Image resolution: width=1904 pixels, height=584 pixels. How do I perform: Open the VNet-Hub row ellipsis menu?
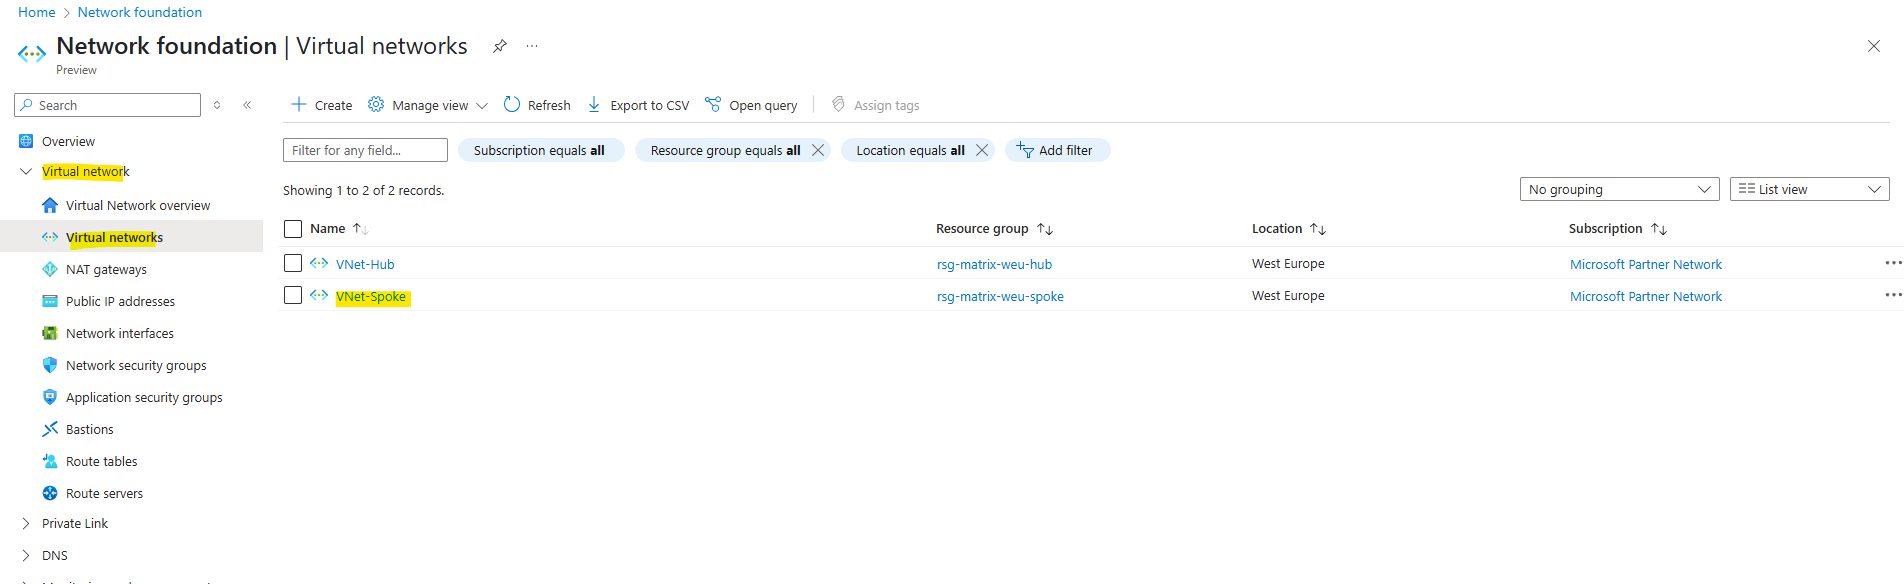[1893, 263]
